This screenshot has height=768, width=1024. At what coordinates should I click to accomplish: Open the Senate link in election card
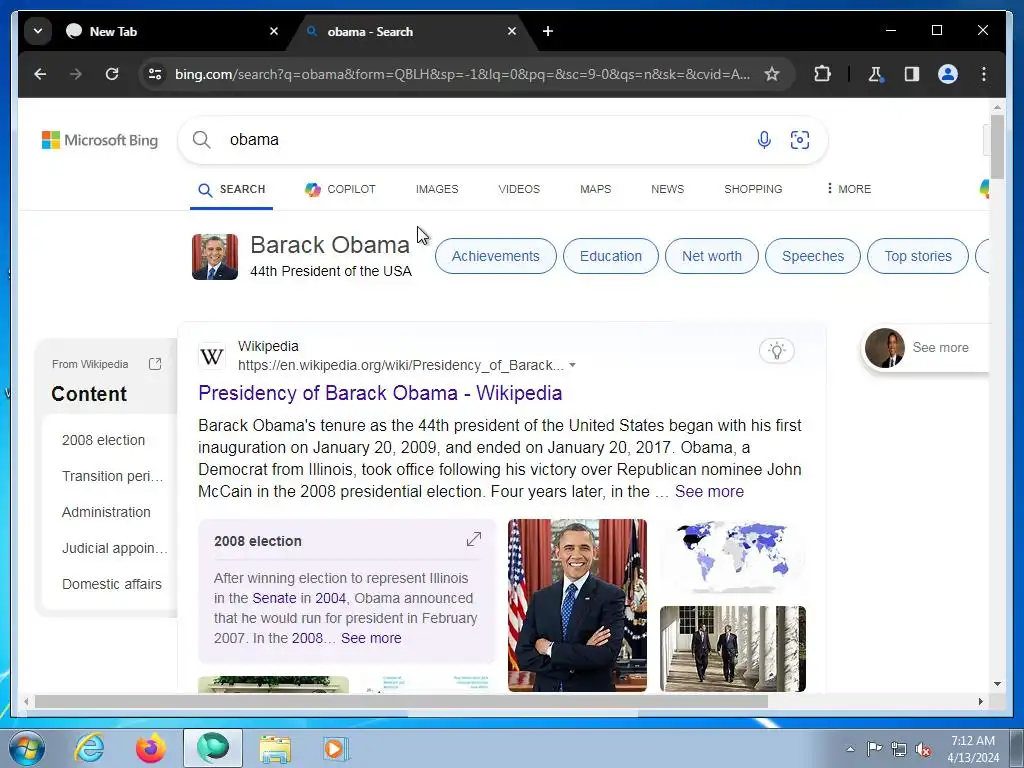(x=274, y=598)
